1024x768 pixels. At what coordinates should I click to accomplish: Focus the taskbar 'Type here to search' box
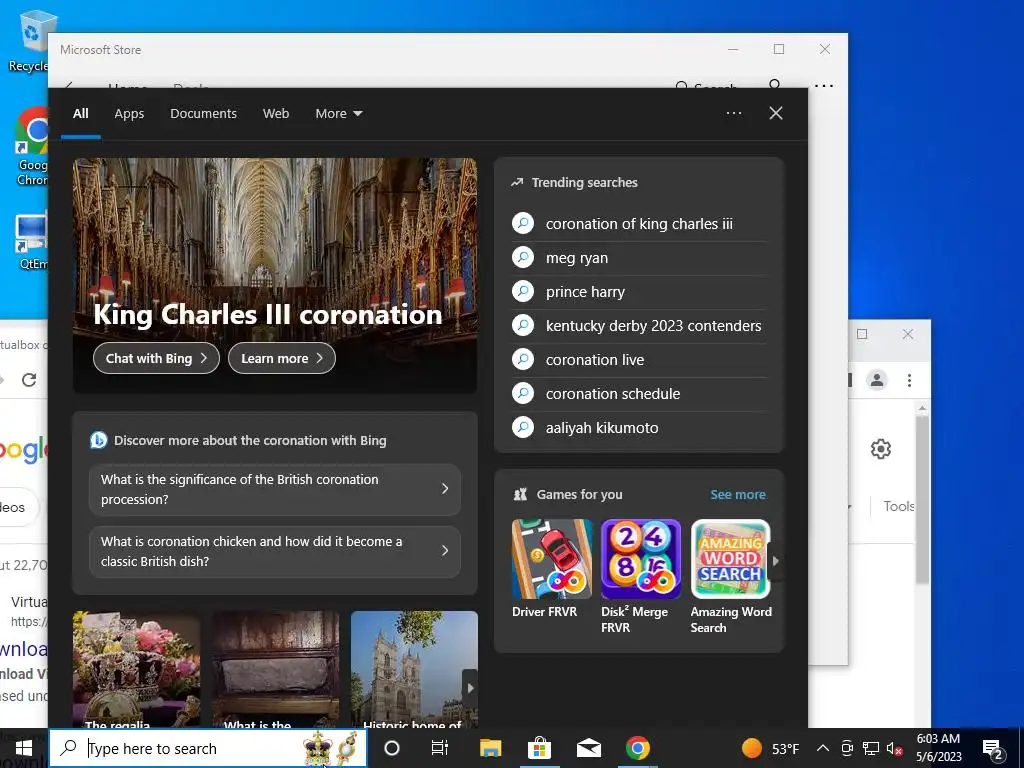coord(208,748)
